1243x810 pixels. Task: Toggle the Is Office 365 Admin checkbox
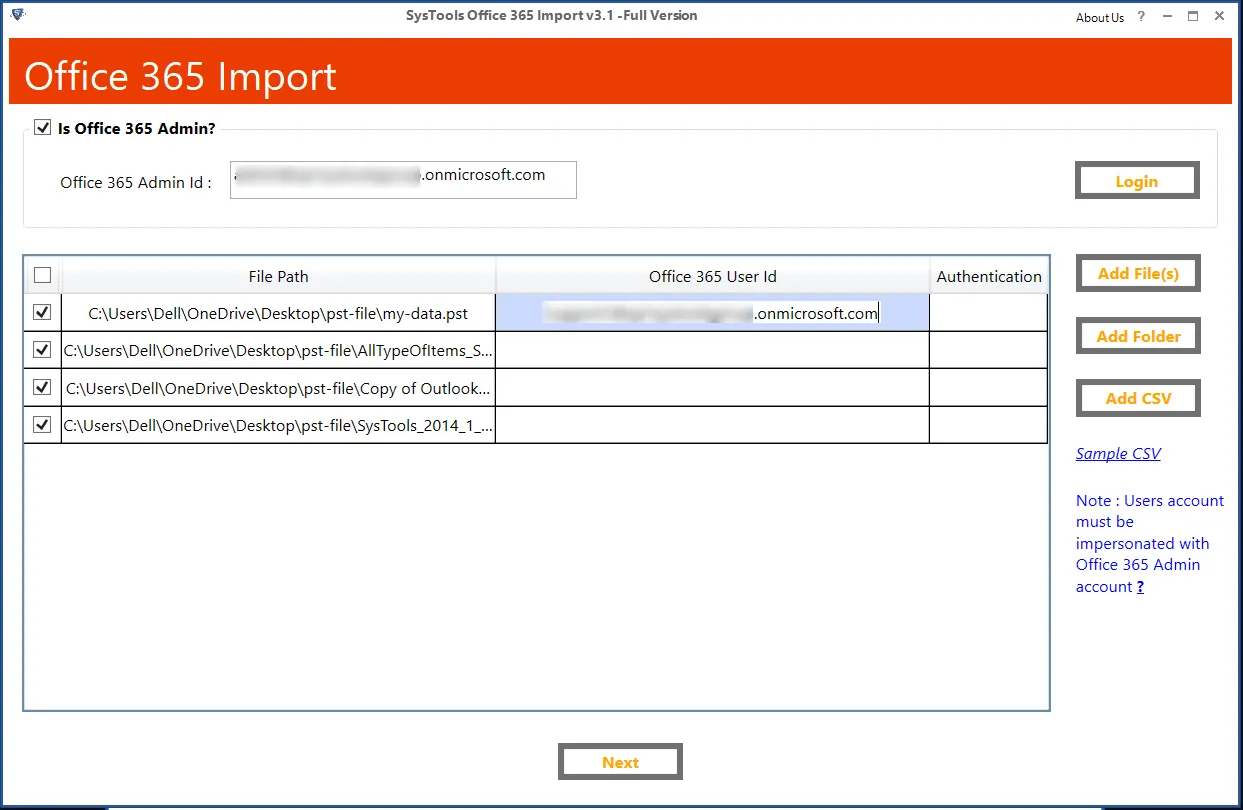coord(42,127)
